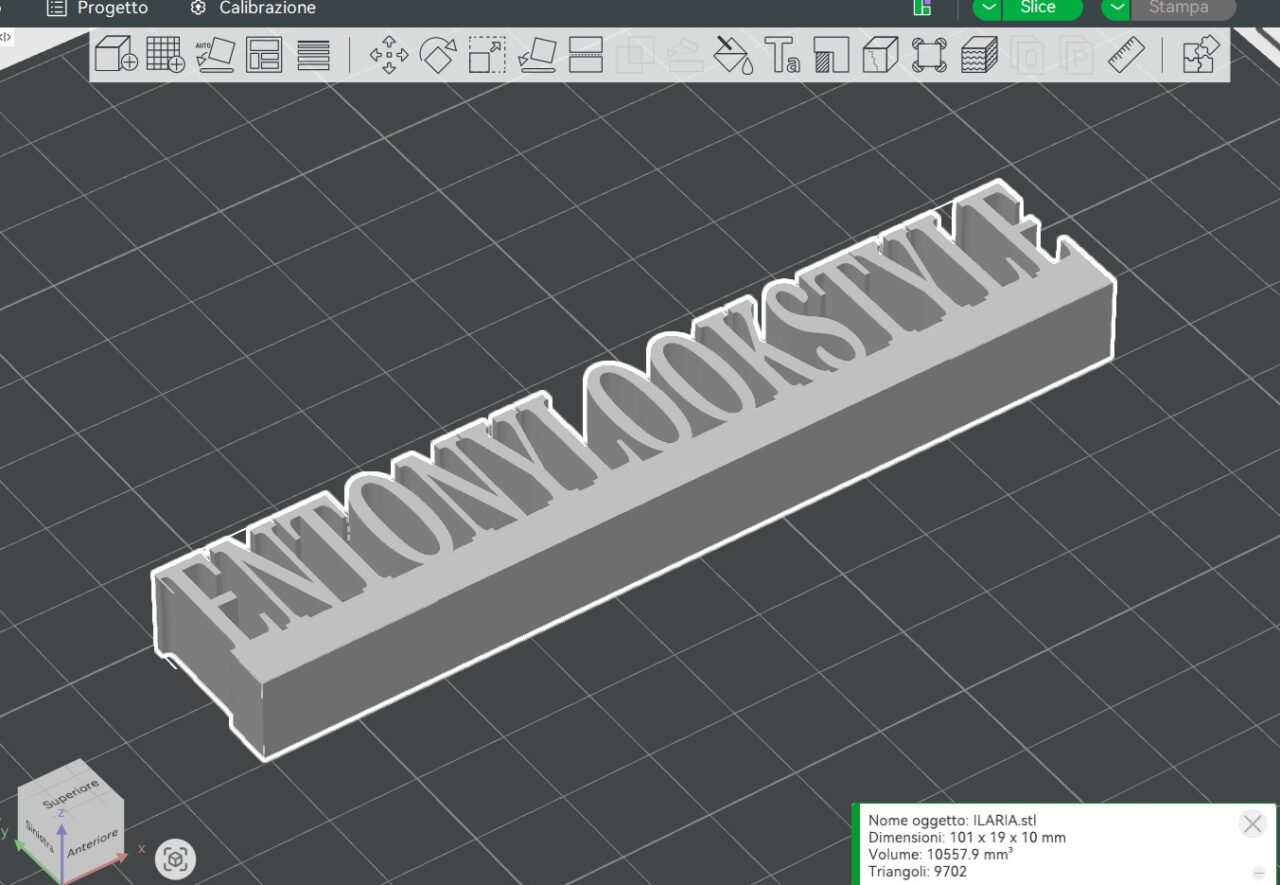Toggle the Assembly view puzzle icon
The image size is (1280, 885).
coord(1200,54)
